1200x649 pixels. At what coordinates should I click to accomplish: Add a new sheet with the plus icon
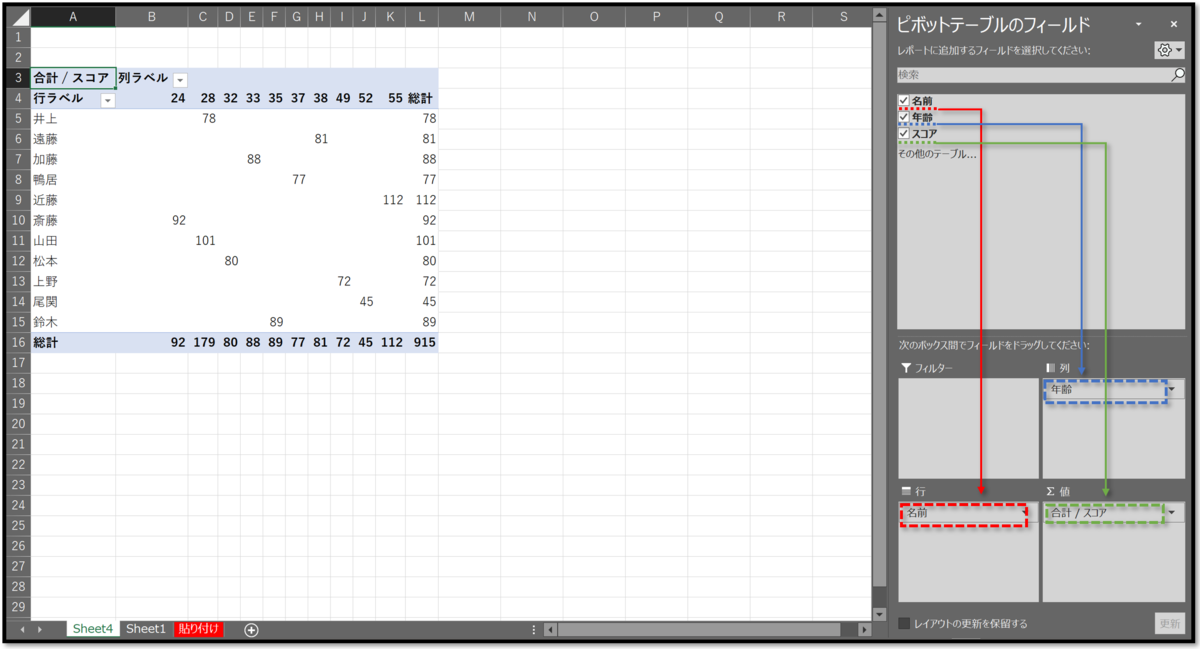pos(251,629)
